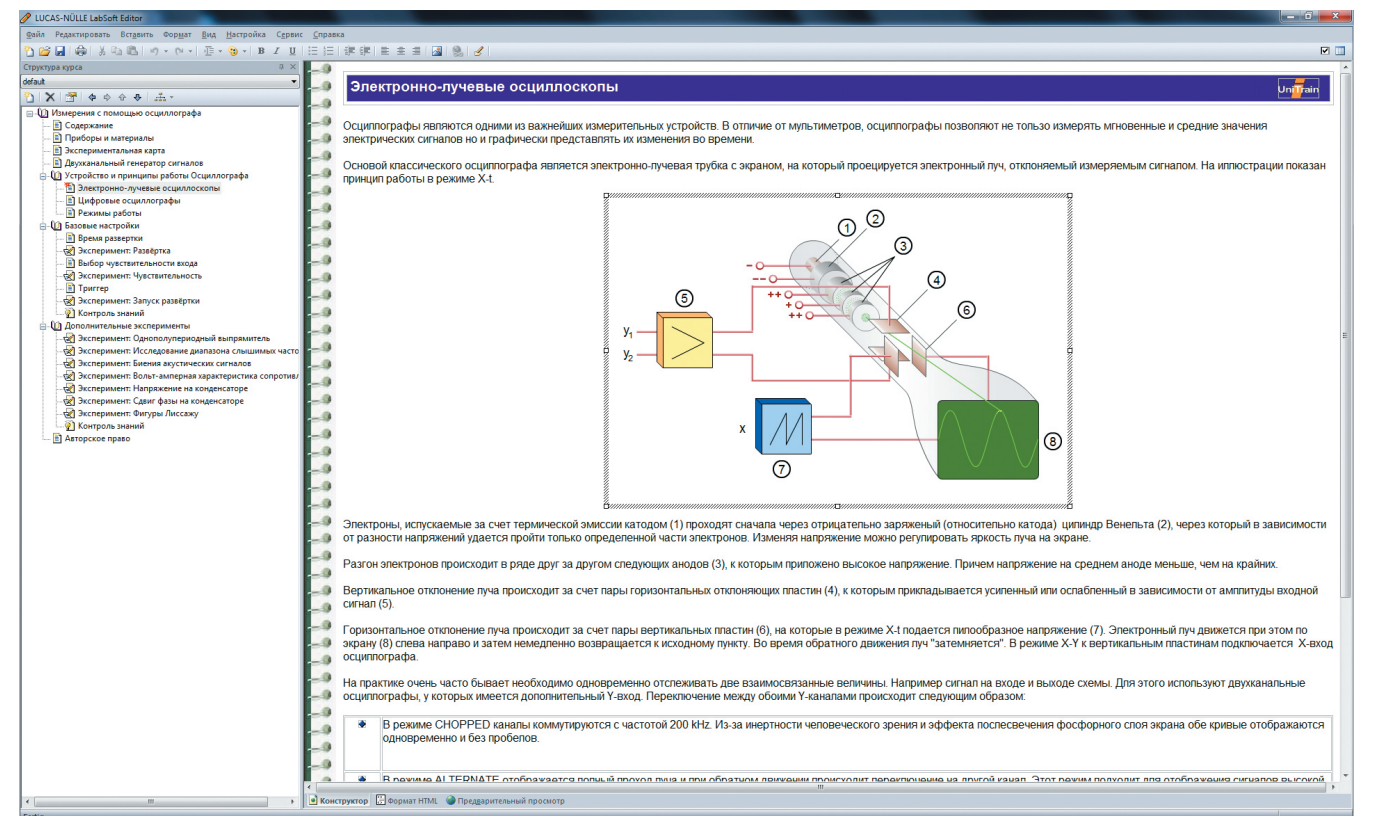This screenshot has height=828, width=1374.
Task: Apply bulleted list formatting
Action: 313,51
